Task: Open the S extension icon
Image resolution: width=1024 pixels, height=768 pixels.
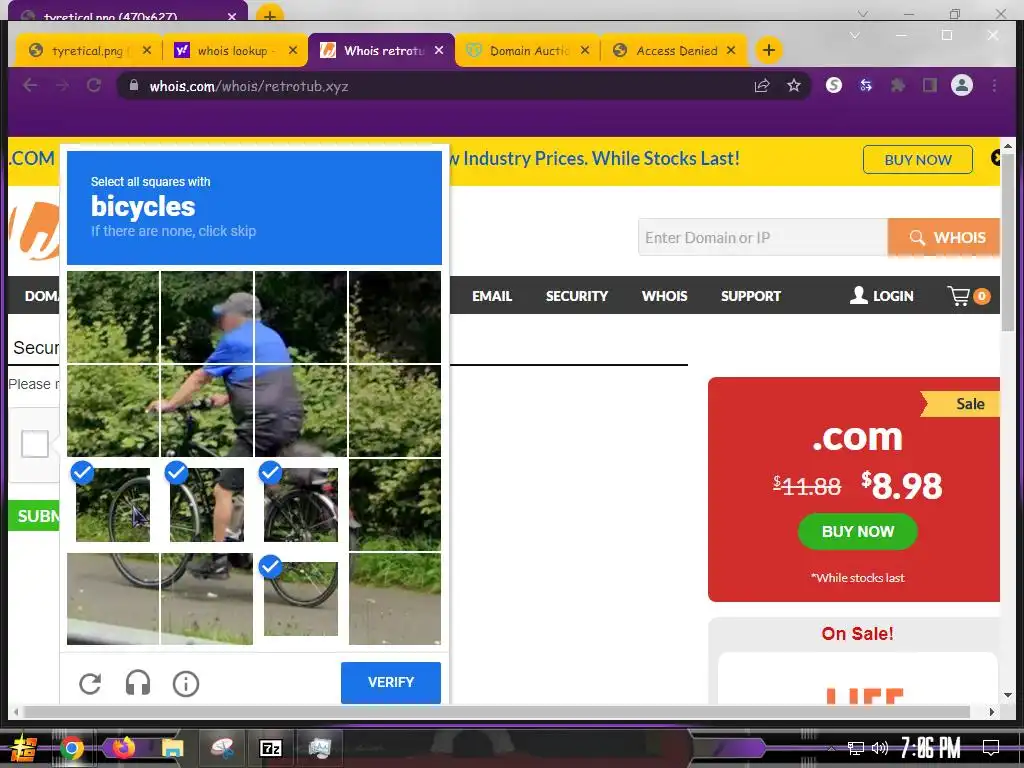Action: 834,86
